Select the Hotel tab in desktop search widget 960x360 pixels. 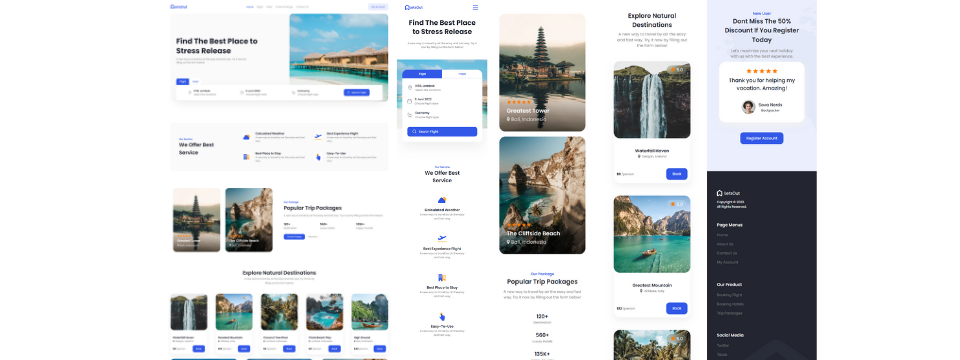(195, 81)
